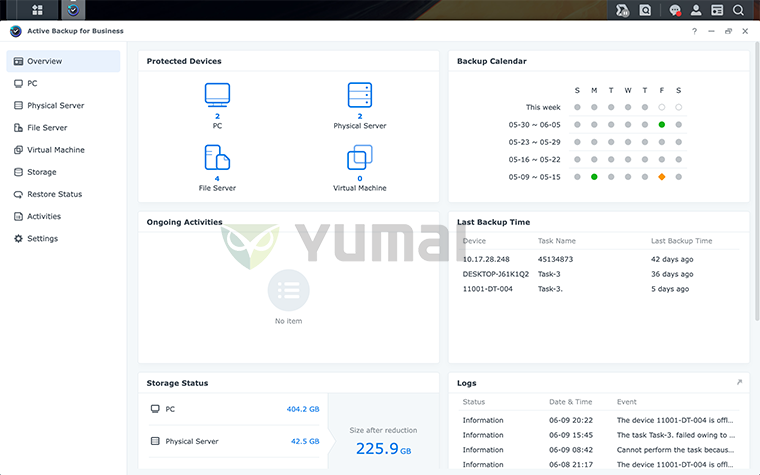Click the green dot in 05-30 ~ 06-05 Friday
The image size is (760, 475).
point(662,125)
